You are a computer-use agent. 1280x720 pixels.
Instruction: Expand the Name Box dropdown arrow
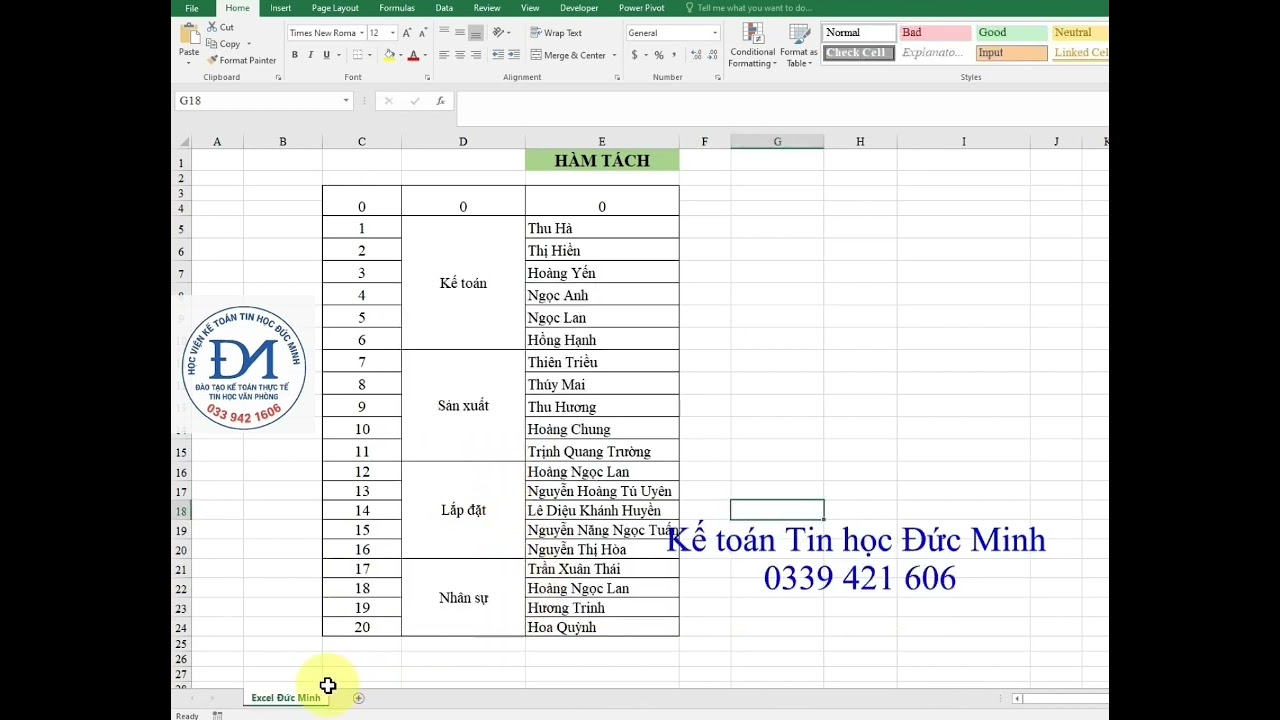point(346,101)
